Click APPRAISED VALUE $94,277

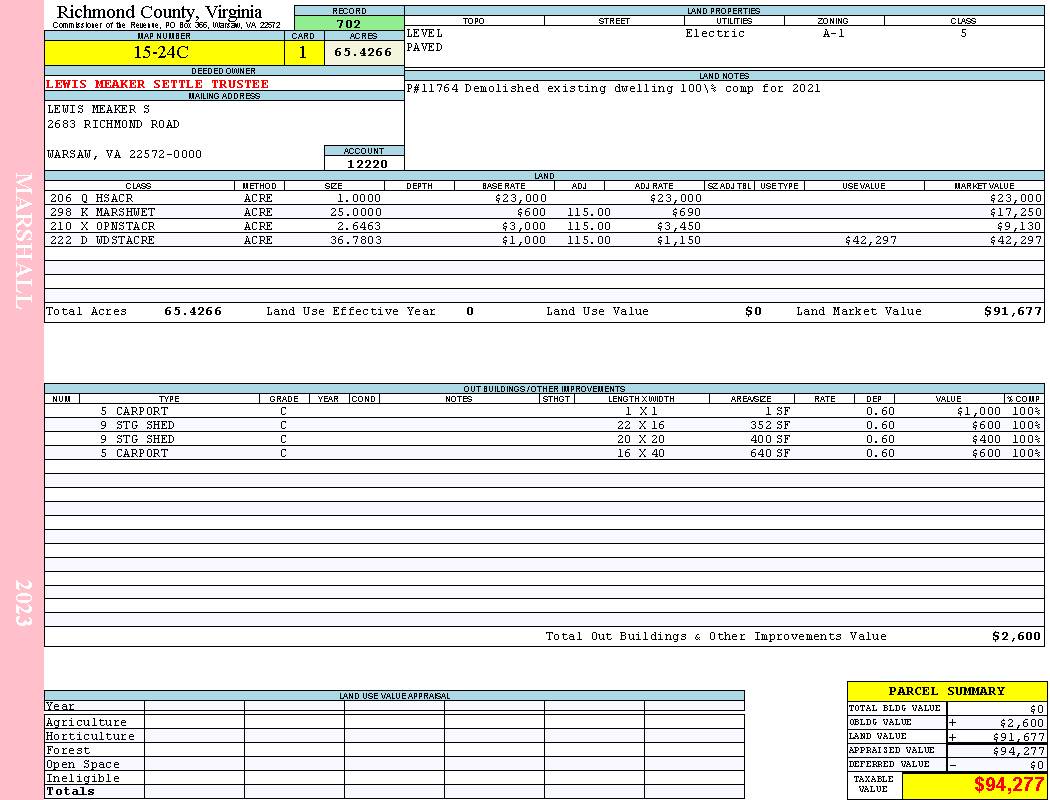[x=1018, y=751]
